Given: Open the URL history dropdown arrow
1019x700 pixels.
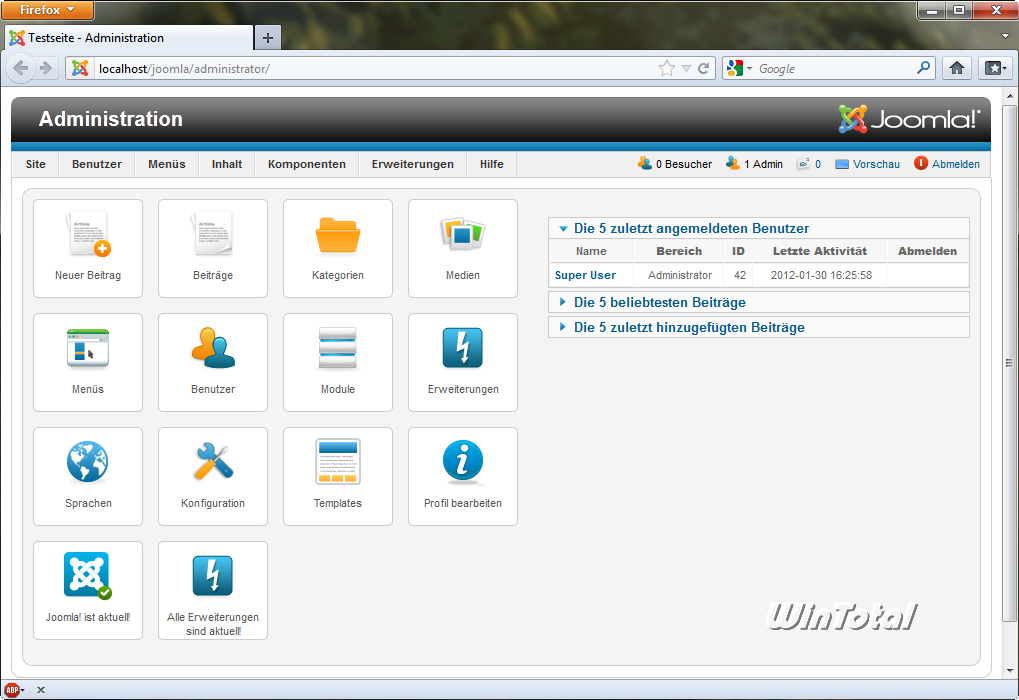Looking at the screenshot, I should pos(686,68).
